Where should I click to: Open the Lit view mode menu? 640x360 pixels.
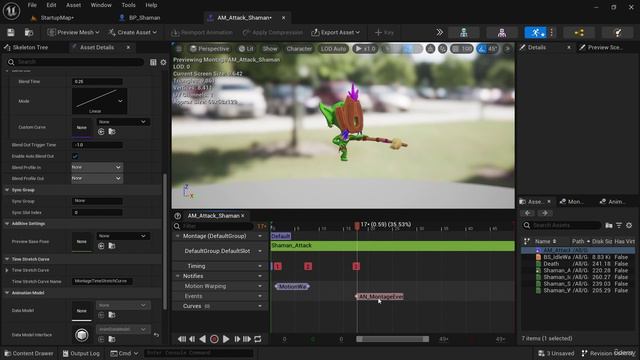click(246, 49)
